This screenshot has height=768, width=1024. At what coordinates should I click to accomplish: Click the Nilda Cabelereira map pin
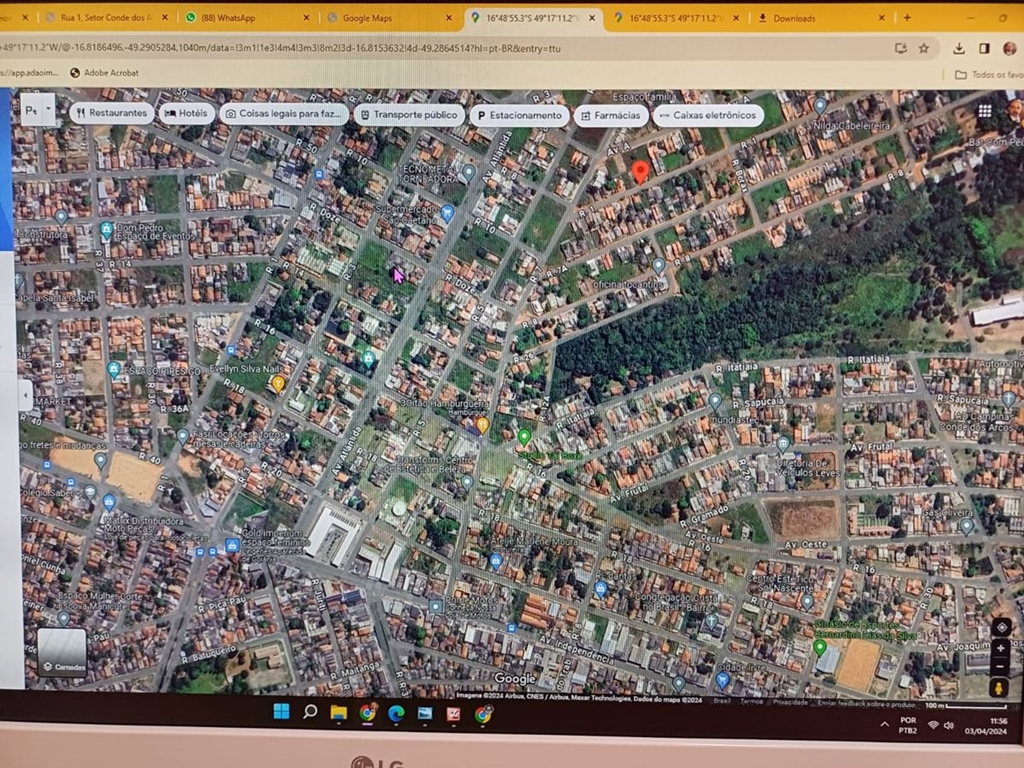[820, 105]
